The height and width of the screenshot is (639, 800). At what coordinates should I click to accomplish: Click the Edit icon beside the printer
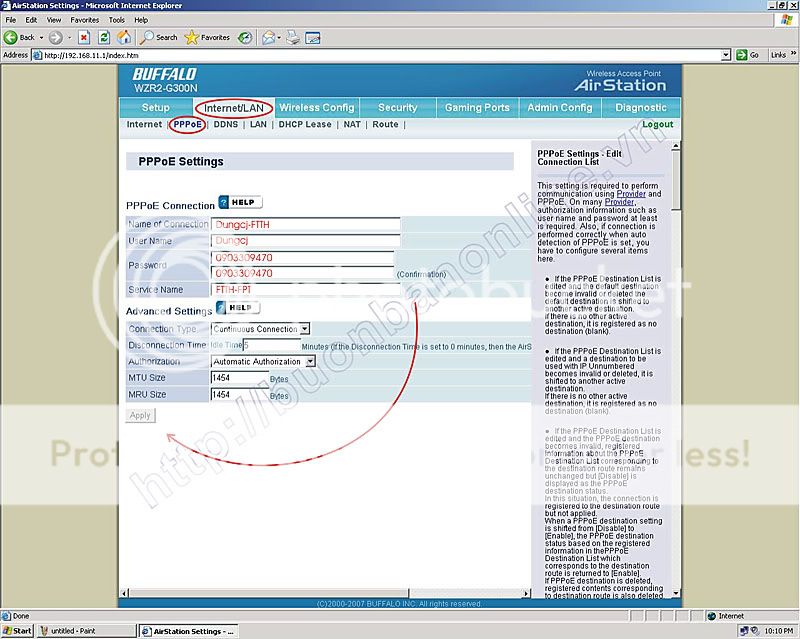click(x=313, y=37)
